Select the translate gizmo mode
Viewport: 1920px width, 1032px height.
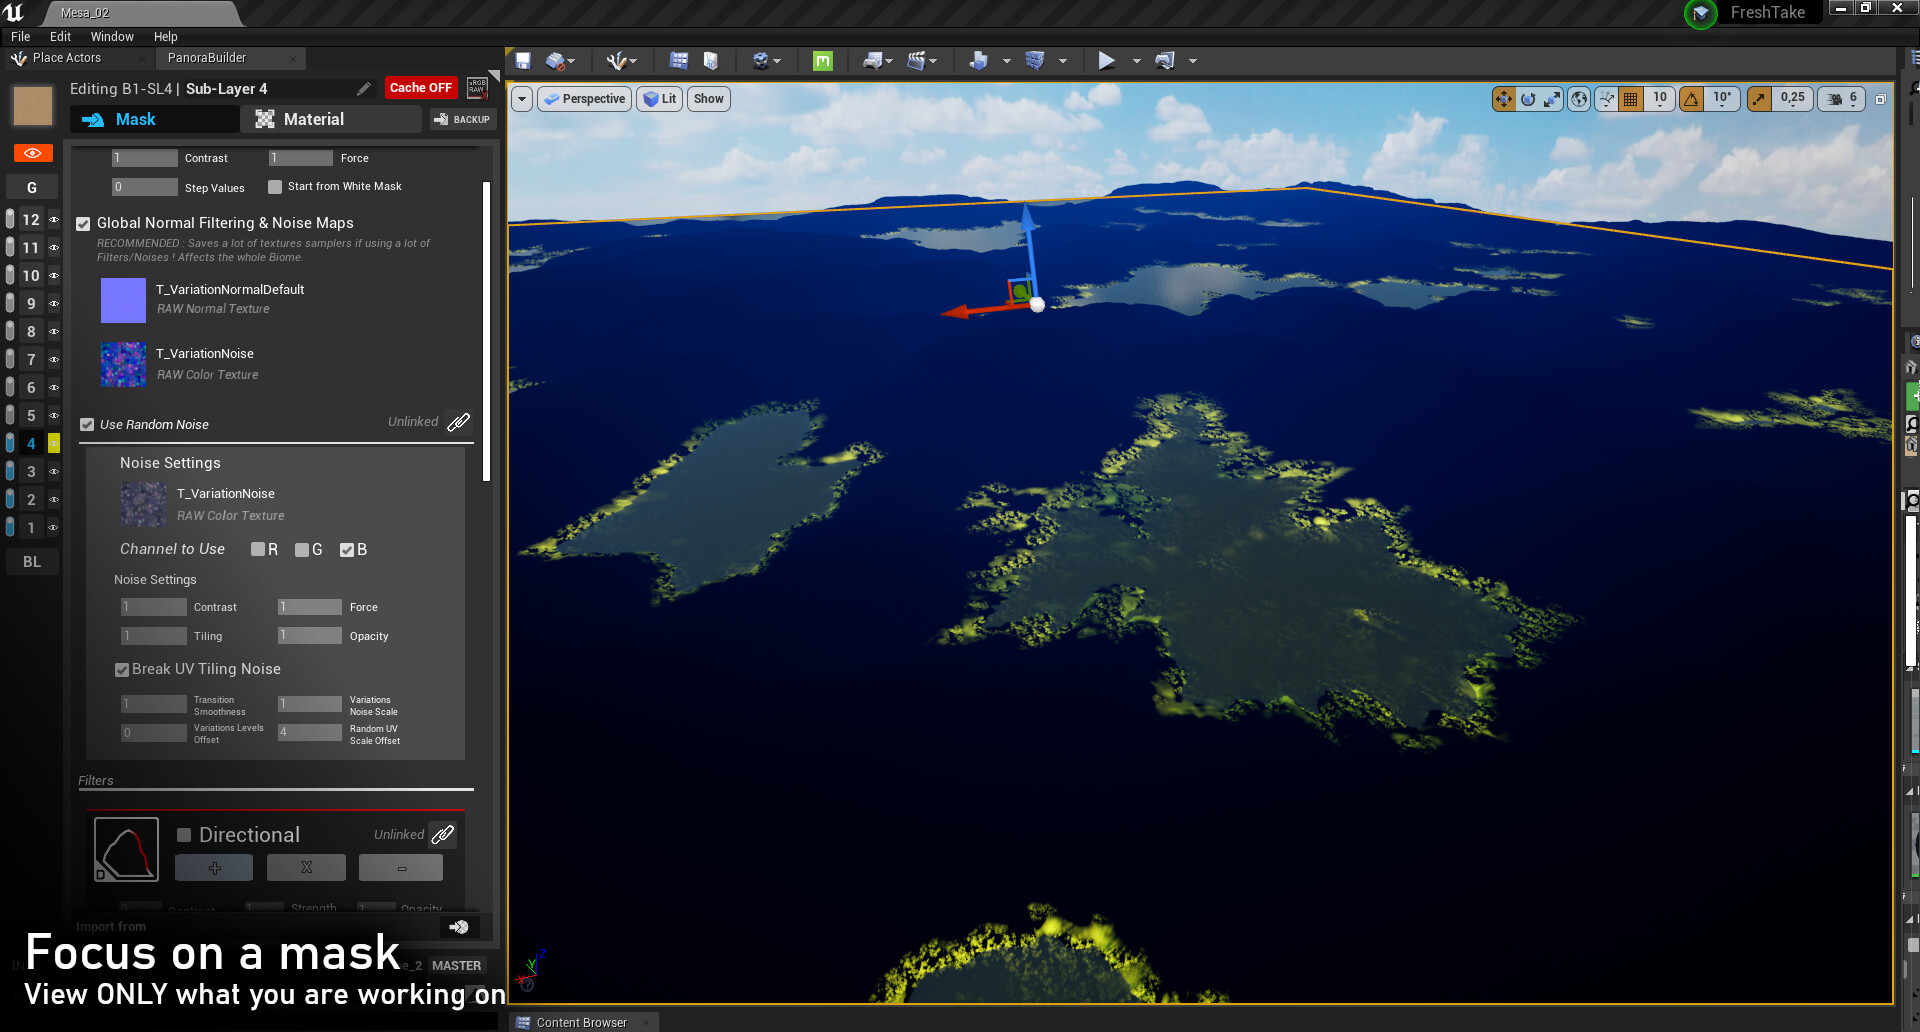pos(1504,99)
